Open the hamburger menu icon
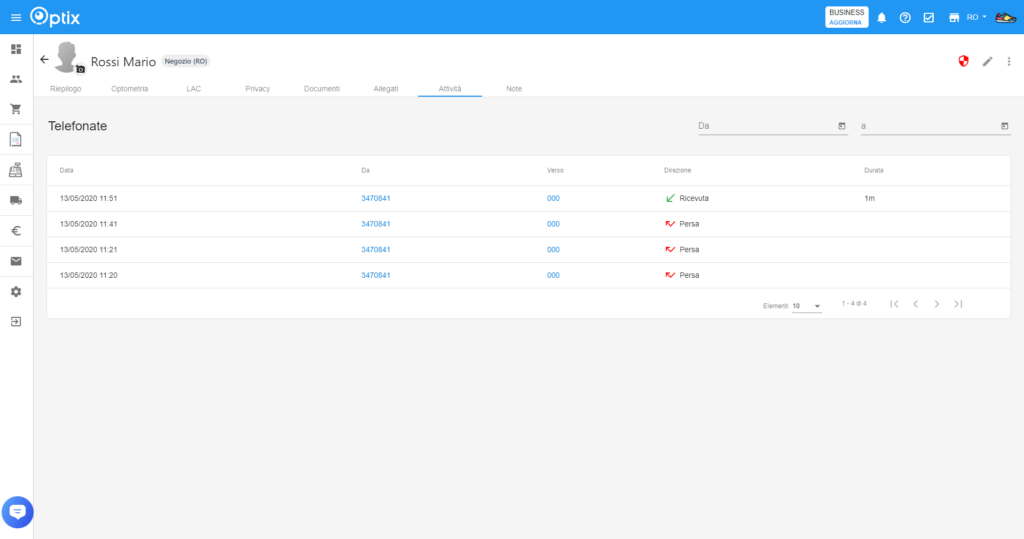The image size is (1024, 539). pyautogui.click(x=15, y=17)
